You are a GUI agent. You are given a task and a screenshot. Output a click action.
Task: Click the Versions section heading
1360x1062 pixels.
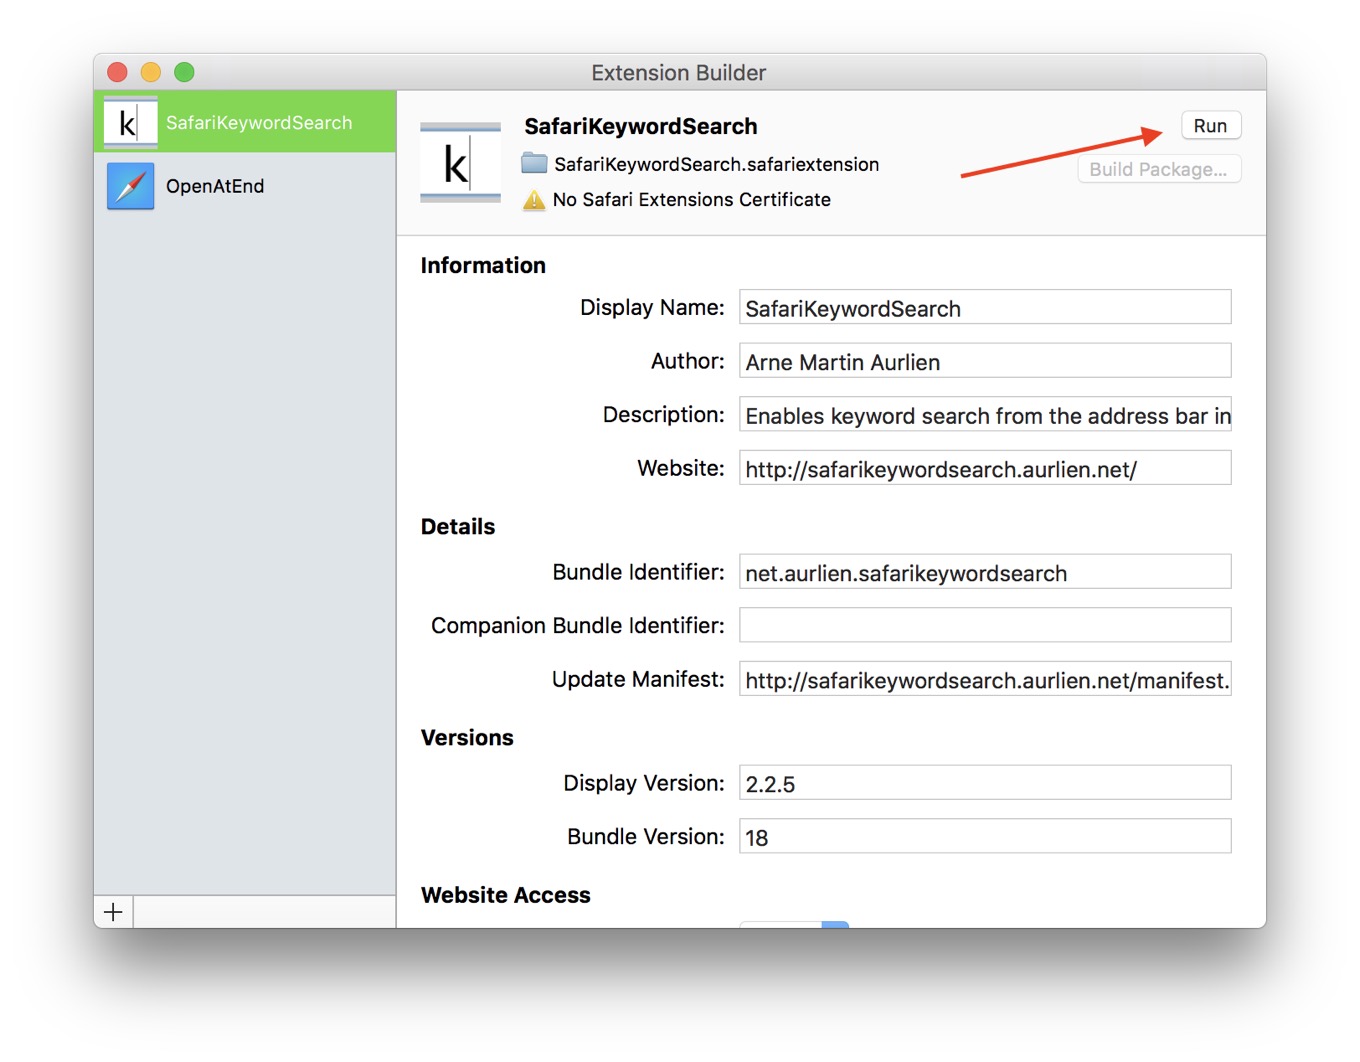point(467,738)
